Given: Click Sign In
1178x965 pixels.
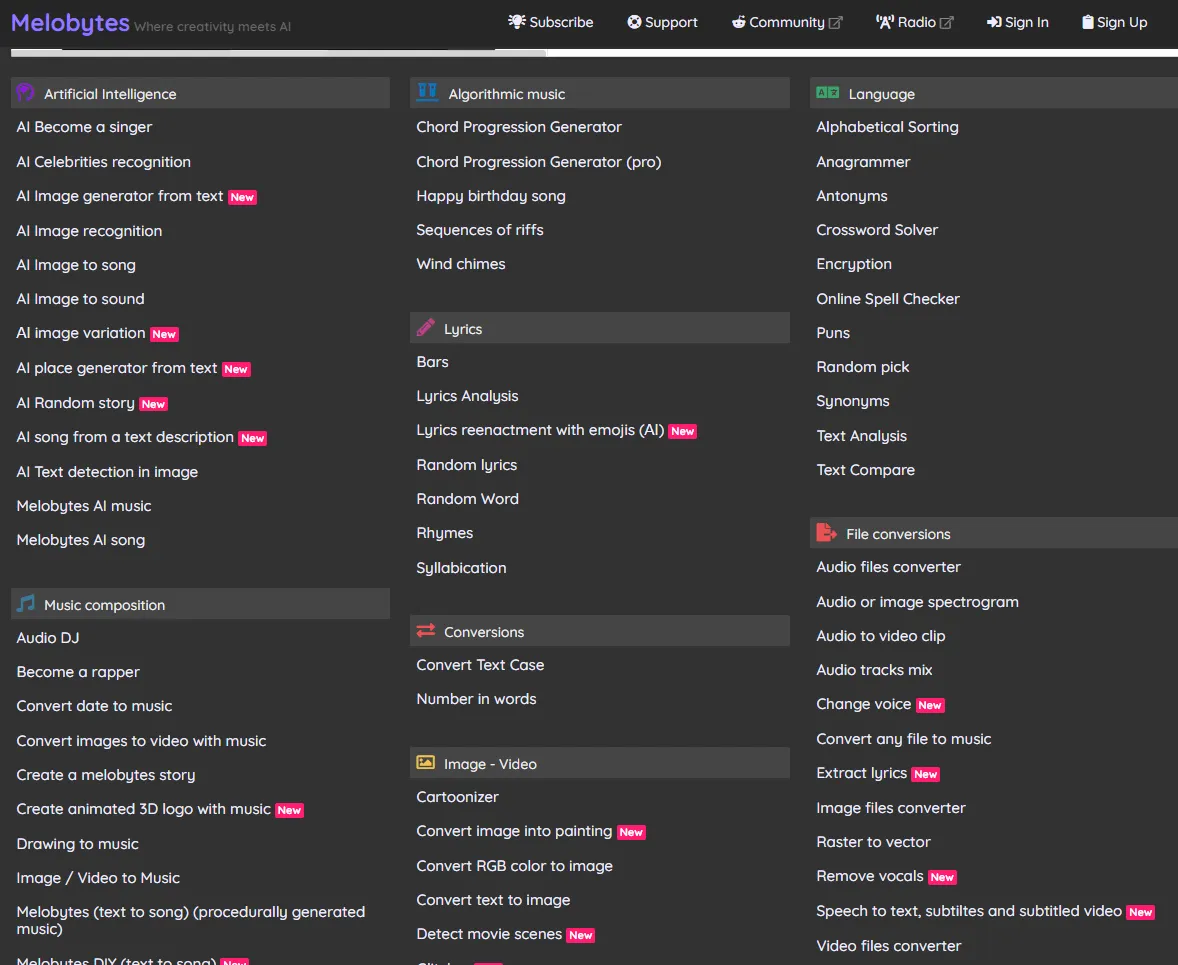Looking at the screenshot, I should click(x=1018, y=22).
